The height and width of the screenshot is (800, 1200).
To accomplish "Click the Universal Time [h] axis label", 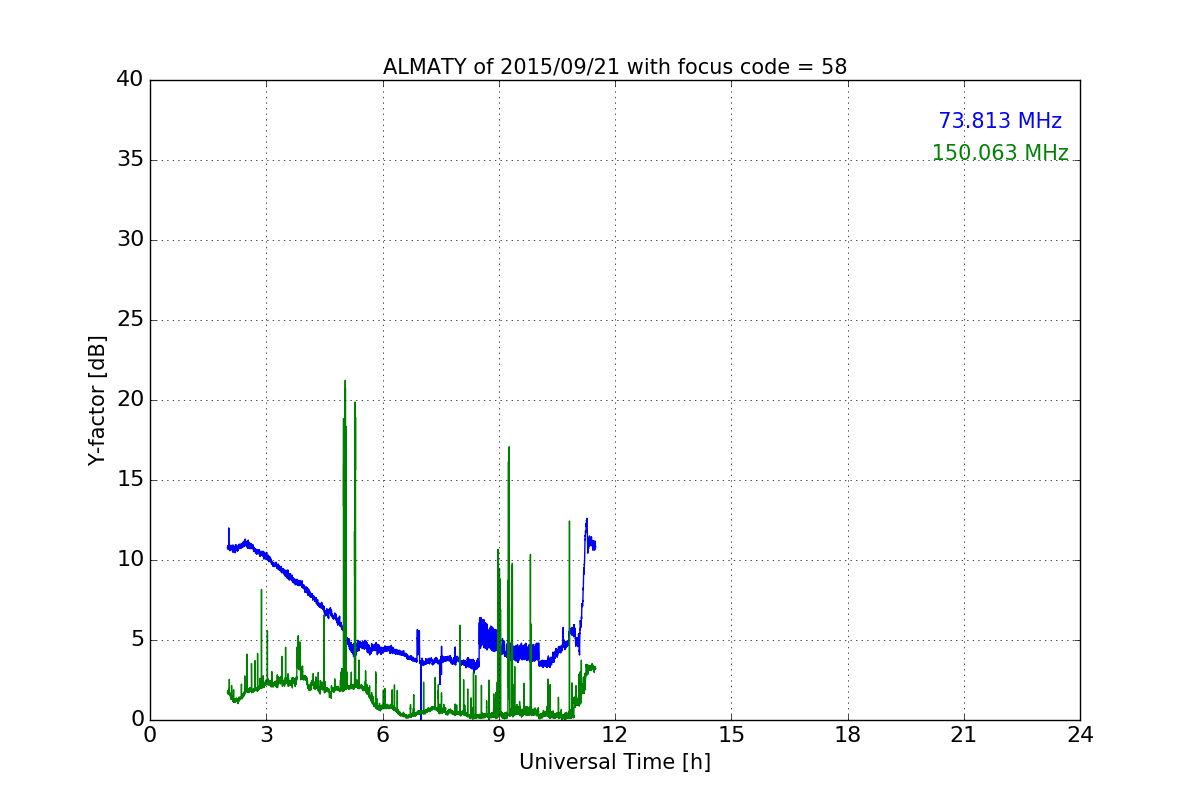I will click(615, 762).
